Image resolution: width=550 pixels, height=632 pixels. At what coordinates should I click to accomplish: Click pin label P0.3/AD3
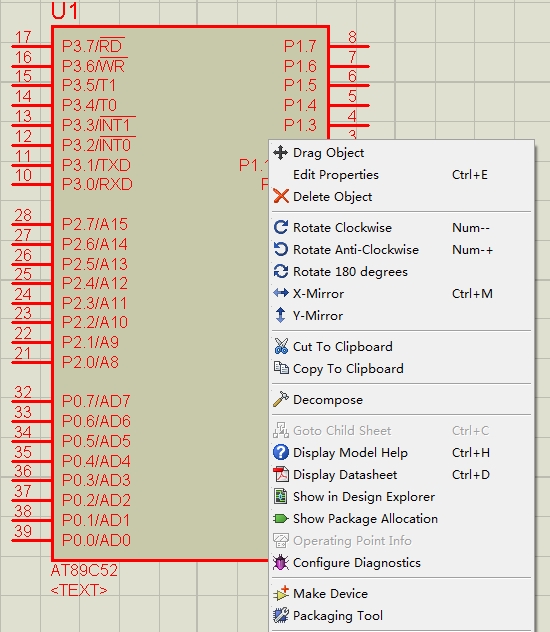[x=96, y=480]
